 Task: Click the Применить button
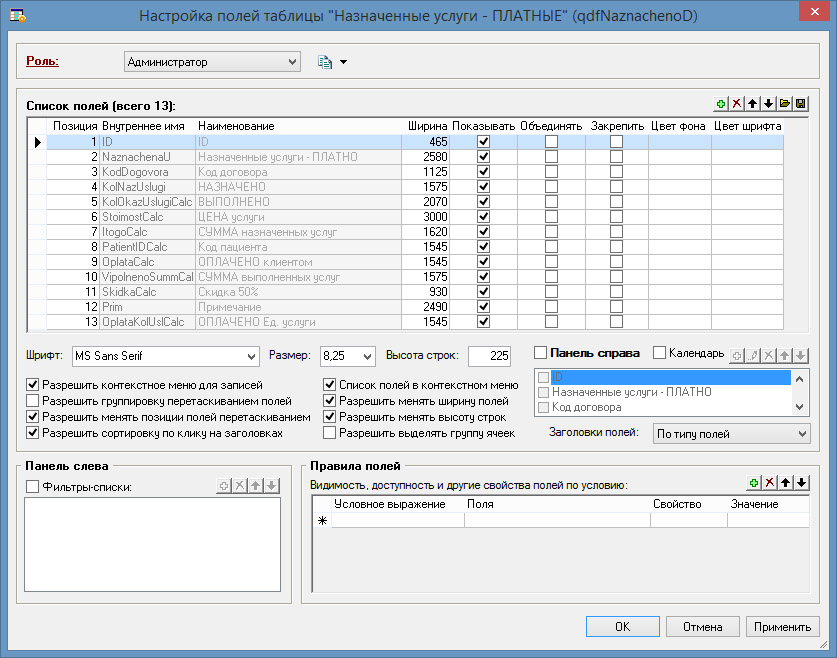(783, 627)
